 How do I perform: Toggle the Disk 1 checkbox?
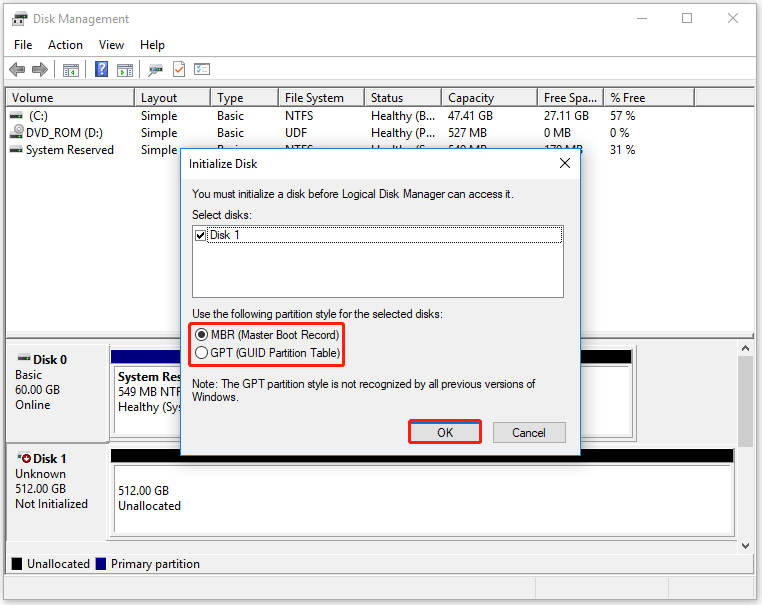200,236
